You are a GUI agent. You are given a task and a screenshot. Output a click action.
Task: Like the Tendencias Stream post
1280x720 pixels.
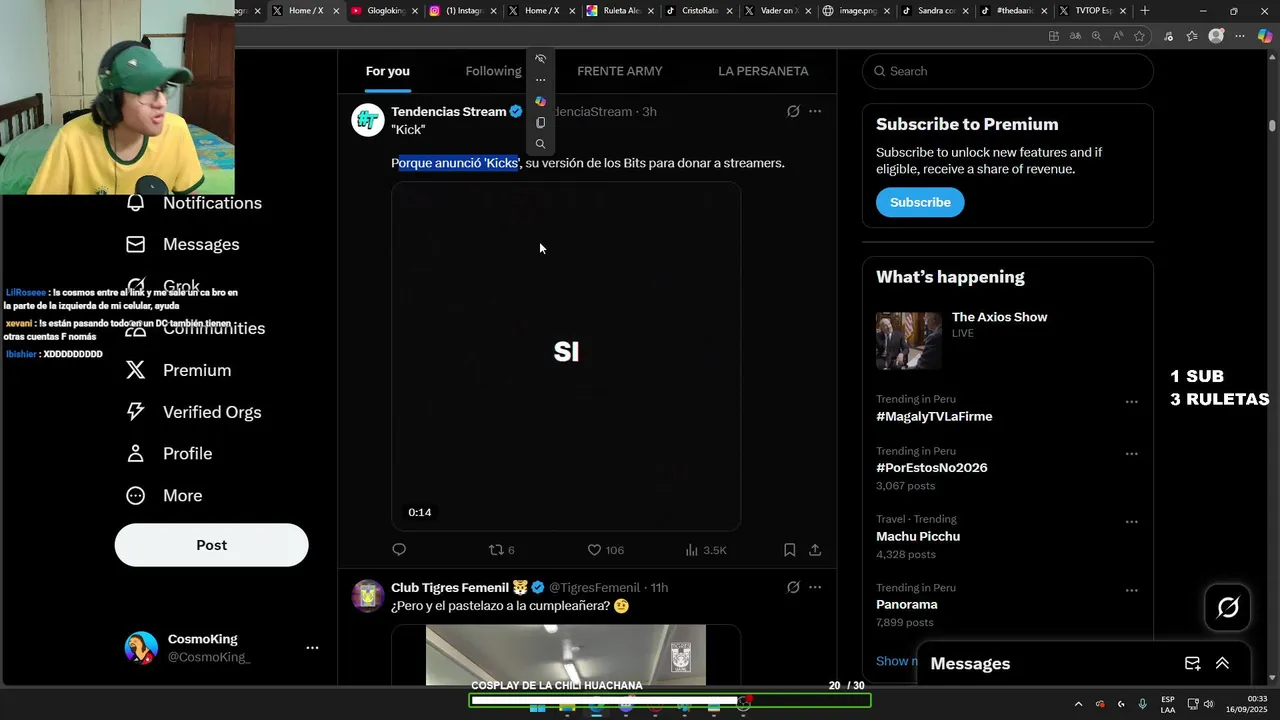(605, 550)
